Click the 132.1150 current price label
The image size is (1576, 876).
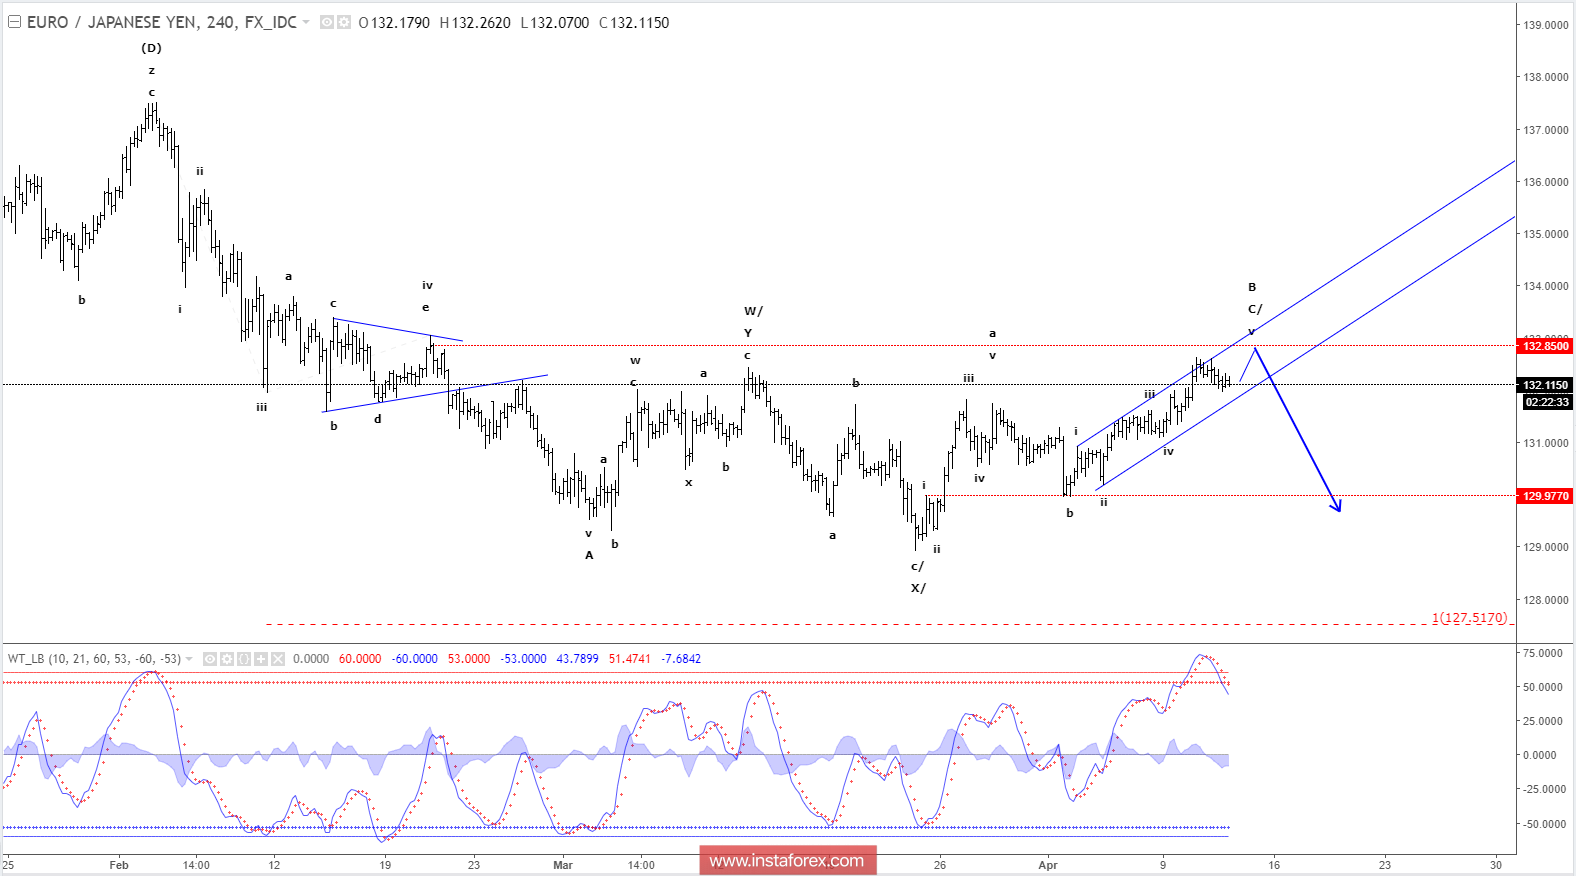(1546, 385)
